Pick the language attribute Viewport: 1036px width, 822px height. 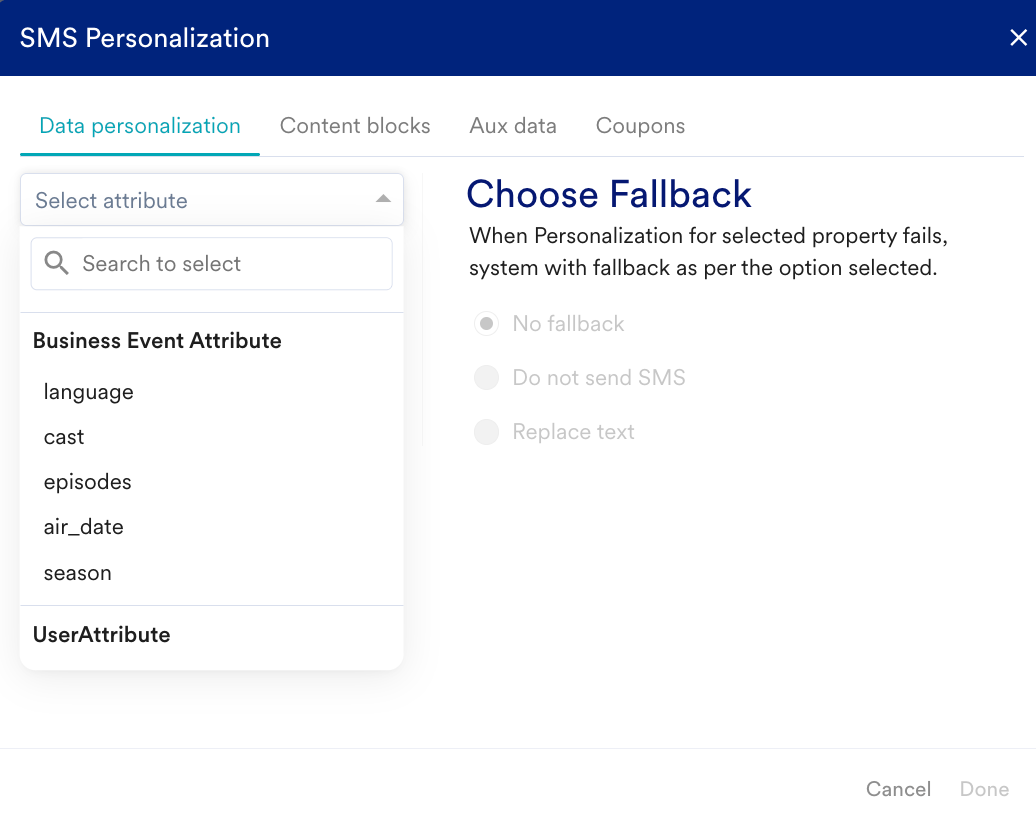click(89, 392)
